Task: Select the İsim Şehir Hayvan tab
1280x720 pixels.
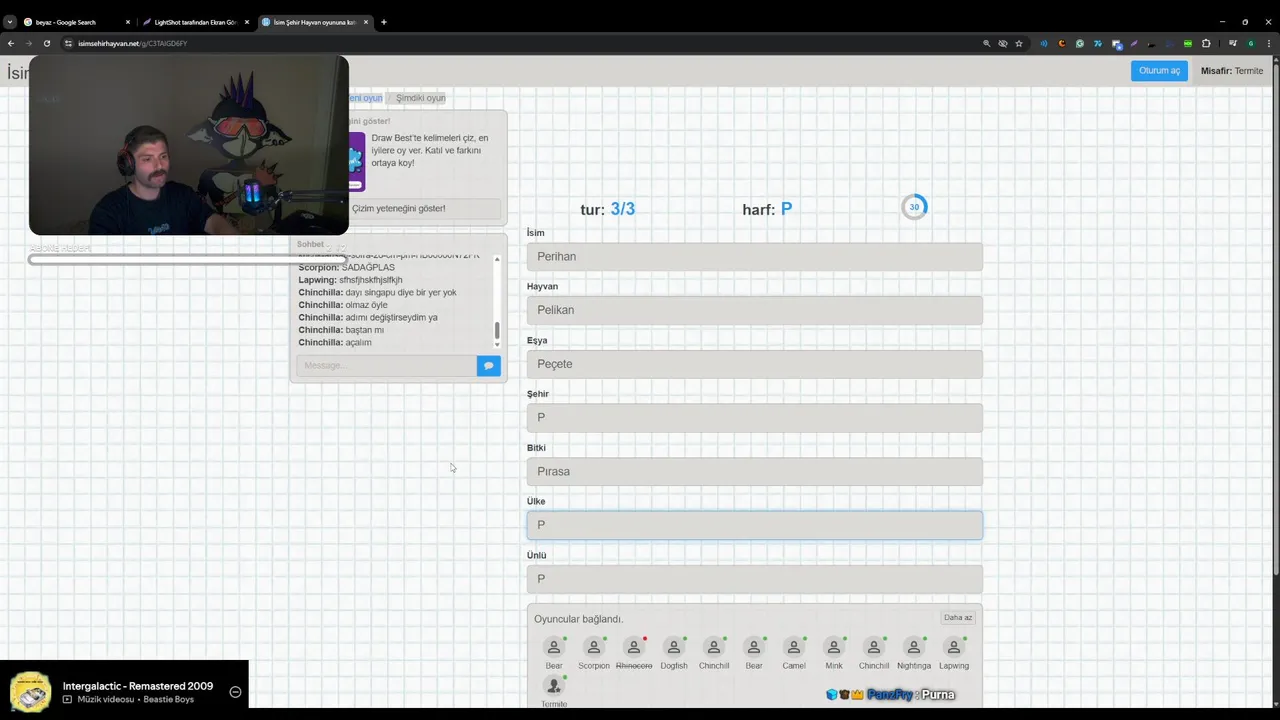Action: (x=314, y=22)
